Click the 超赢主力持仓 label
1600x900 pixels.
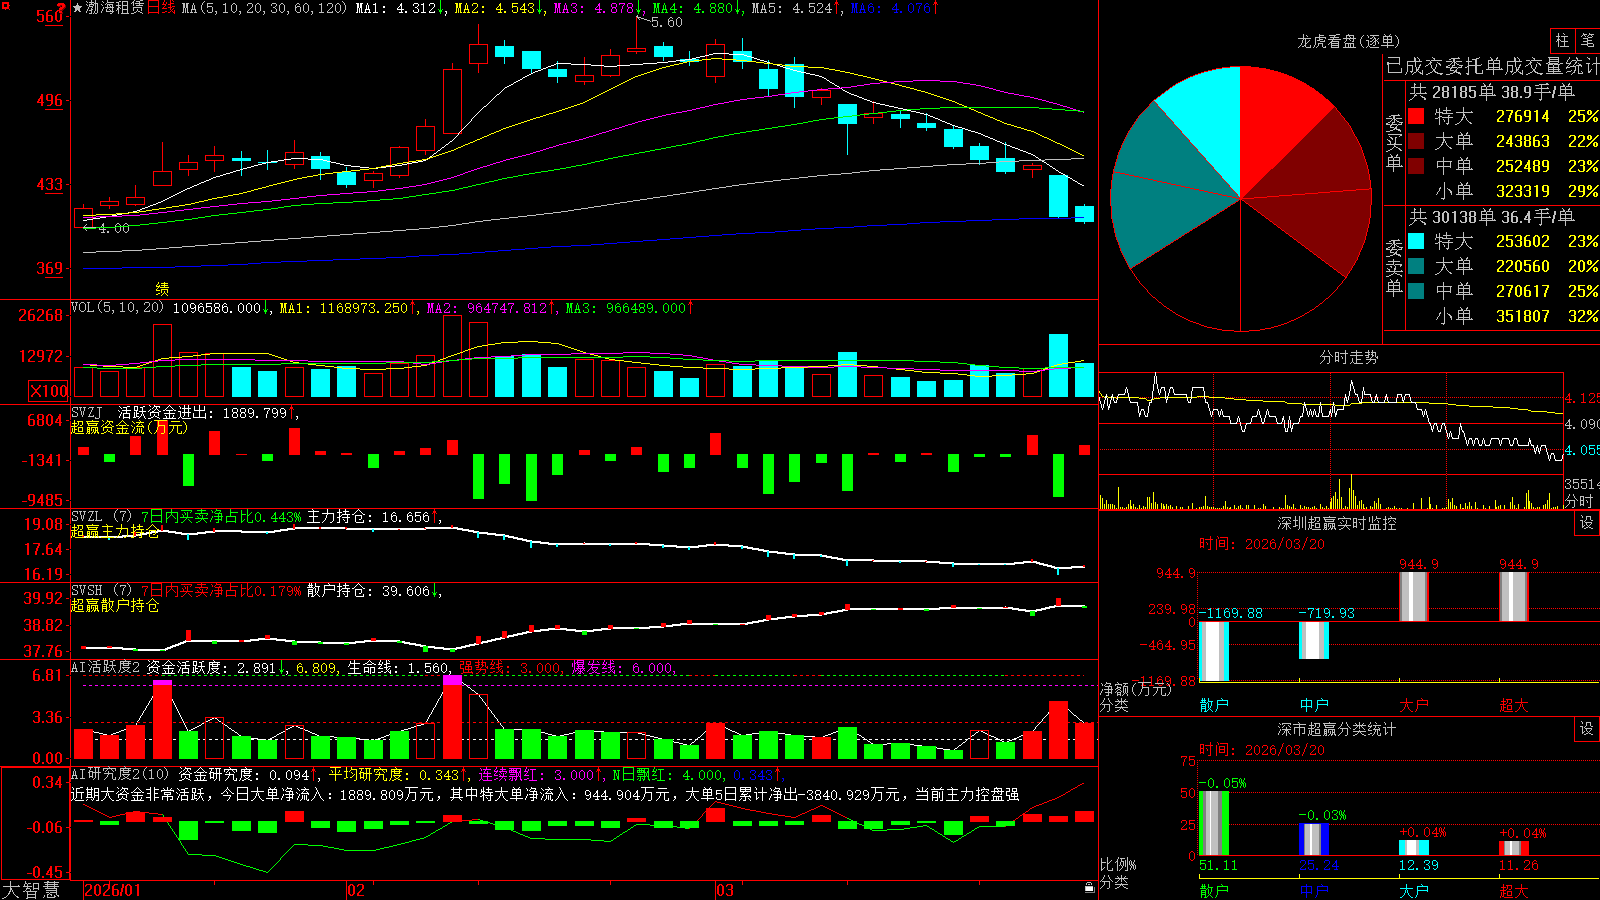pos(115,531)
